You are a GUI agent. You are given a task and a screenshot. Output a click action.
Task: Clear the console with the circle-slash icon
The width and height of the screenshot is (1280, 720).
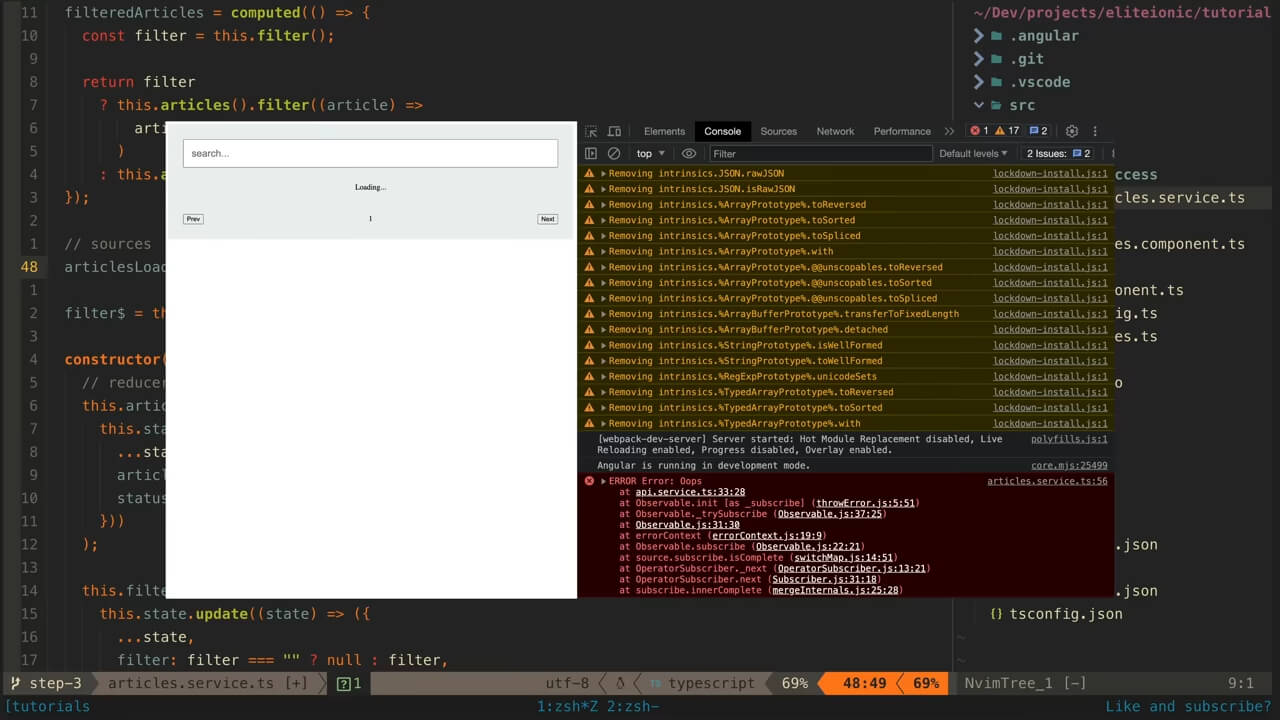pos(614,153)
